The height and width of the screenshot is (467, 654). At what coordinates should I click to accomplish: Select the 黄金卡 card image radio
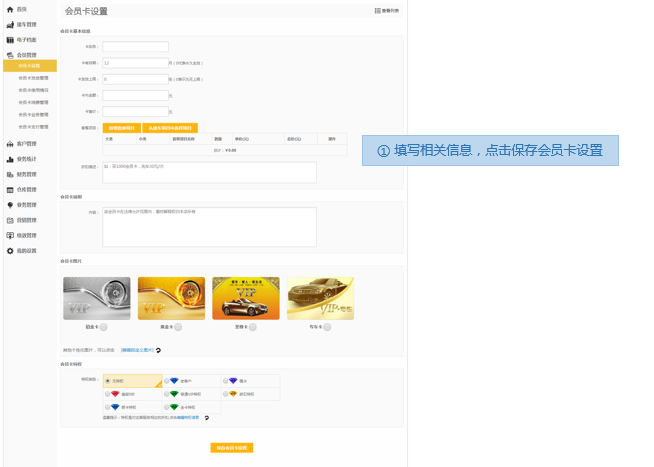178,327
